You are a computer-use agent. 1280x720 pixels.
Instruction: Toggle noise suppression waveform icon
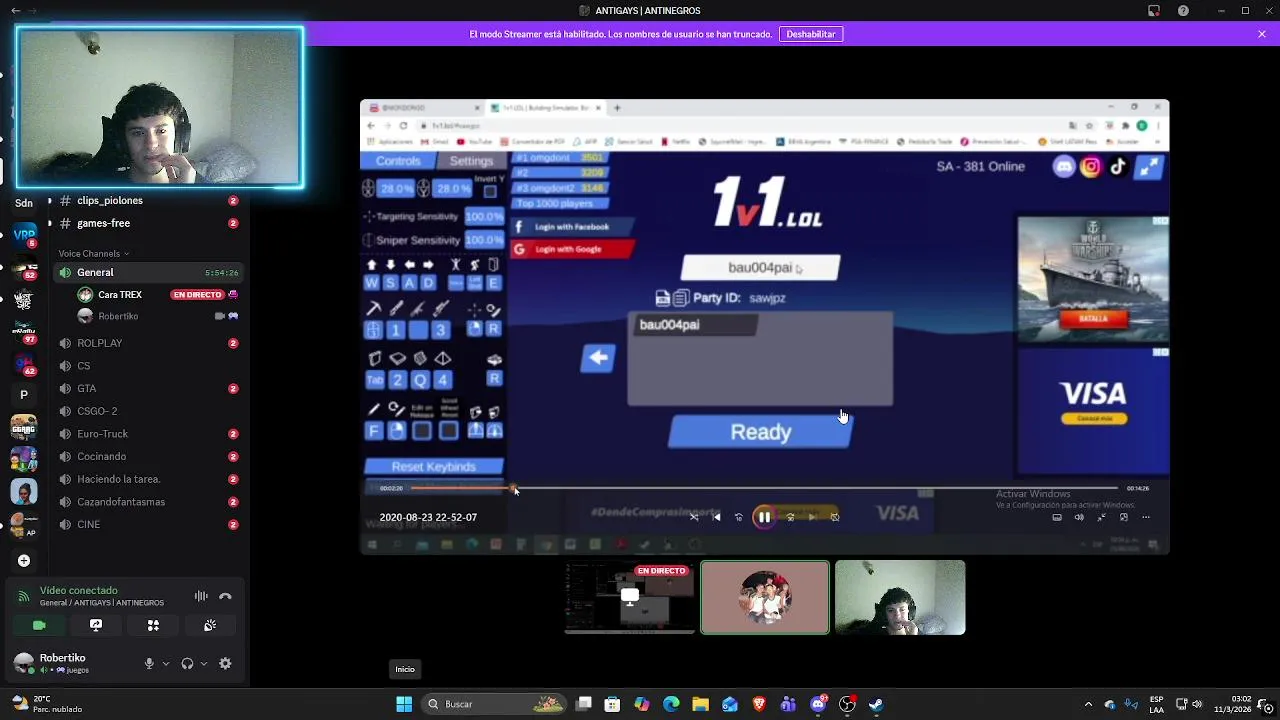(201, 596)
